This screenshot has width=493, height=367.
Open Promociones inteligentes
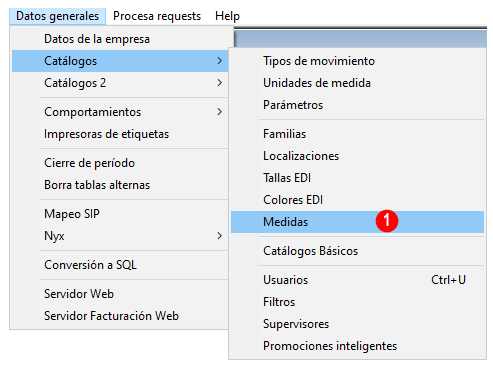tap(357, 346)
